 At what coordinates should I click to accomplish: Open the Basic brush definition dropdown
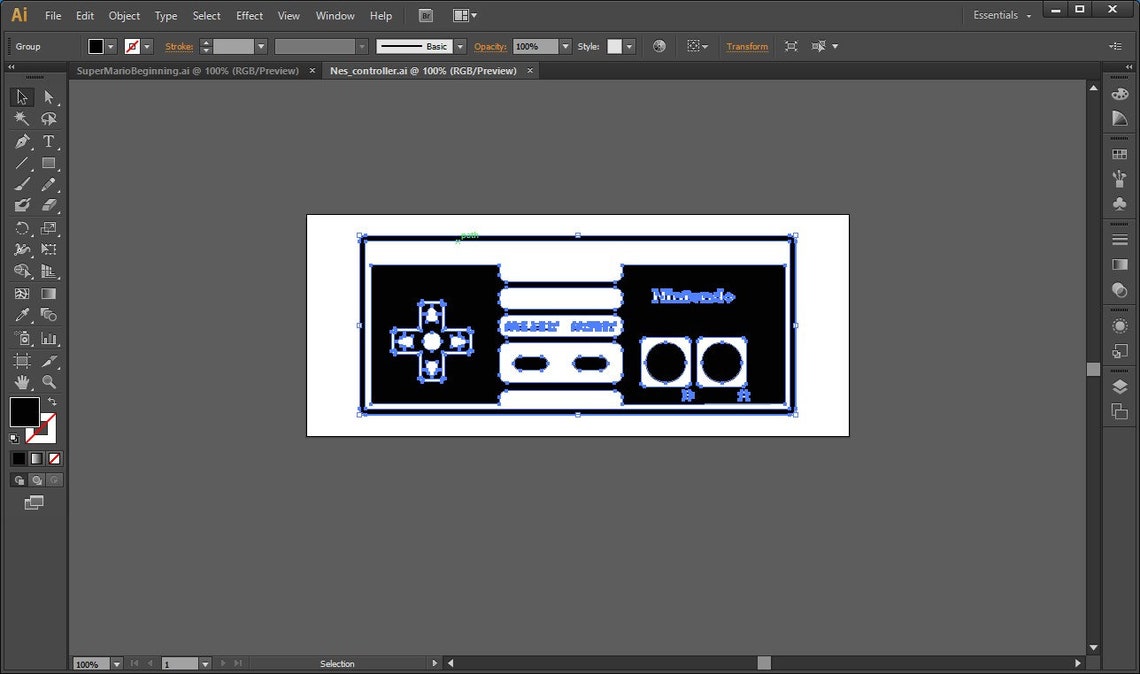click(x=459, y=46)
